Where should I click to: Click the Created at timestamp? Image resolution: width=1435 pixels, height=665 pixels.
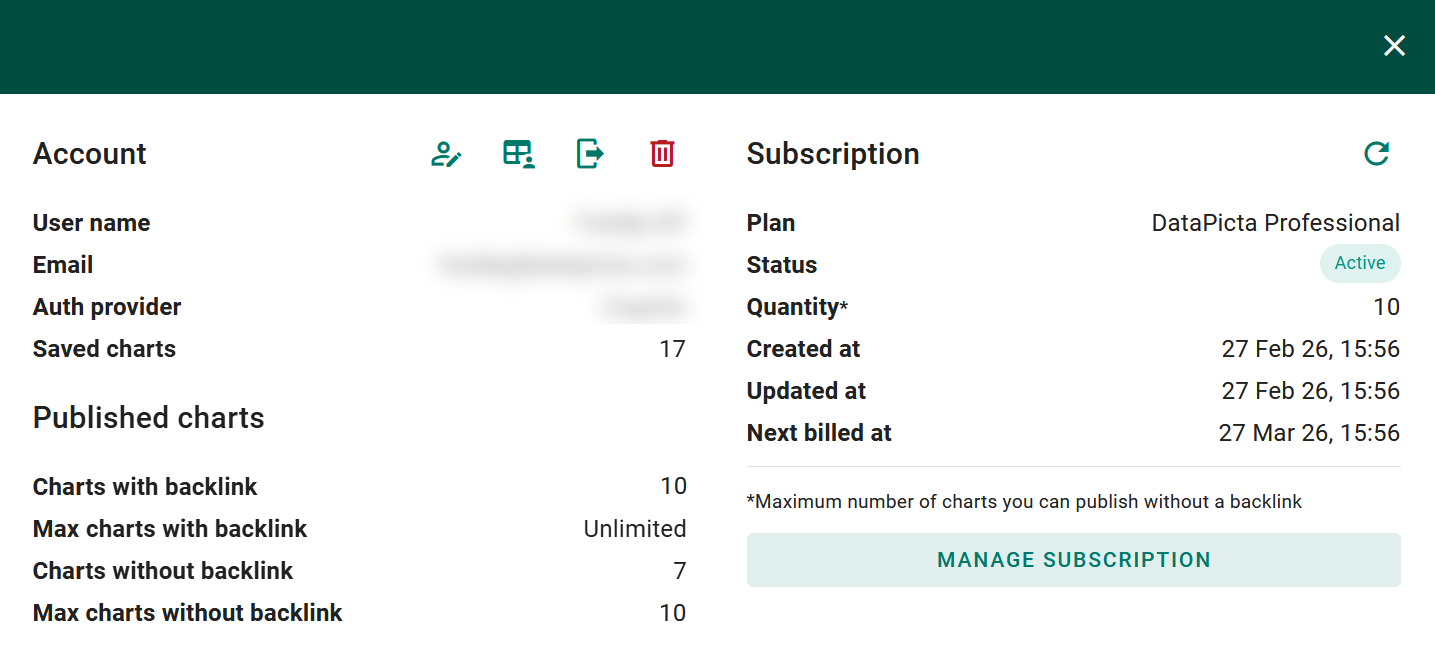1309,348
